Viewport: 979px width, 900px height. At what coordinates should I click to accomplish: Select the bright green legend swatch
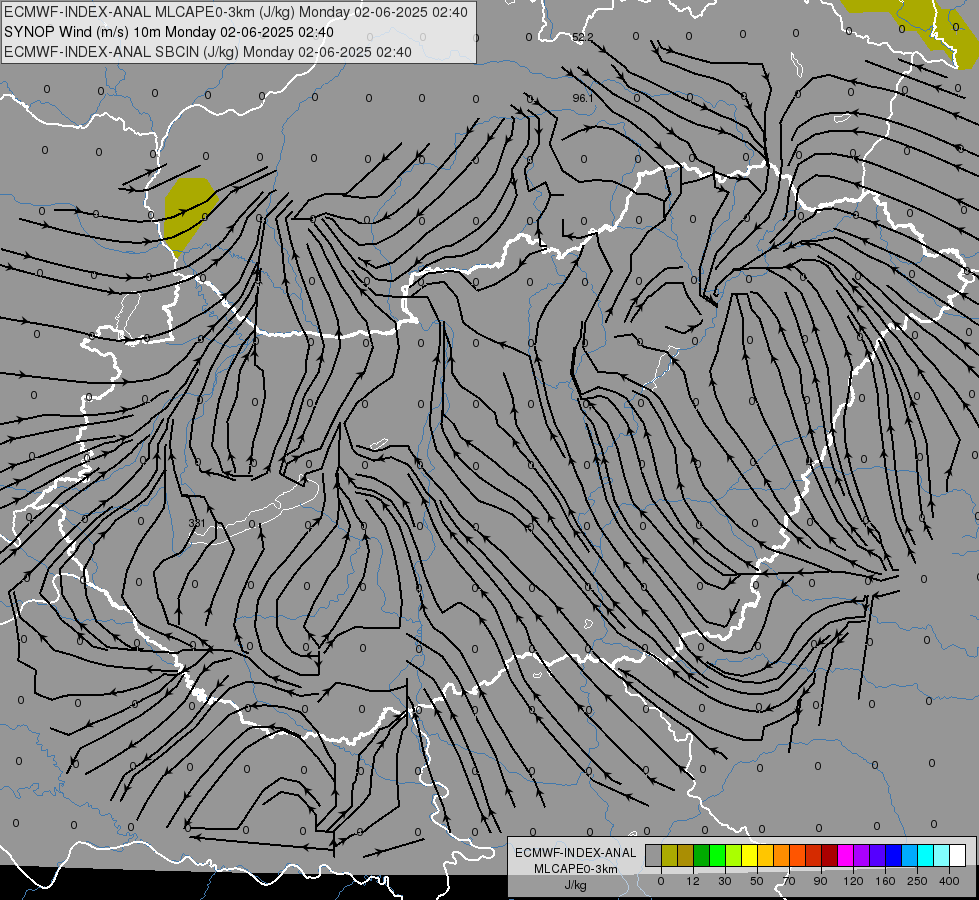(x=717, y=856)
